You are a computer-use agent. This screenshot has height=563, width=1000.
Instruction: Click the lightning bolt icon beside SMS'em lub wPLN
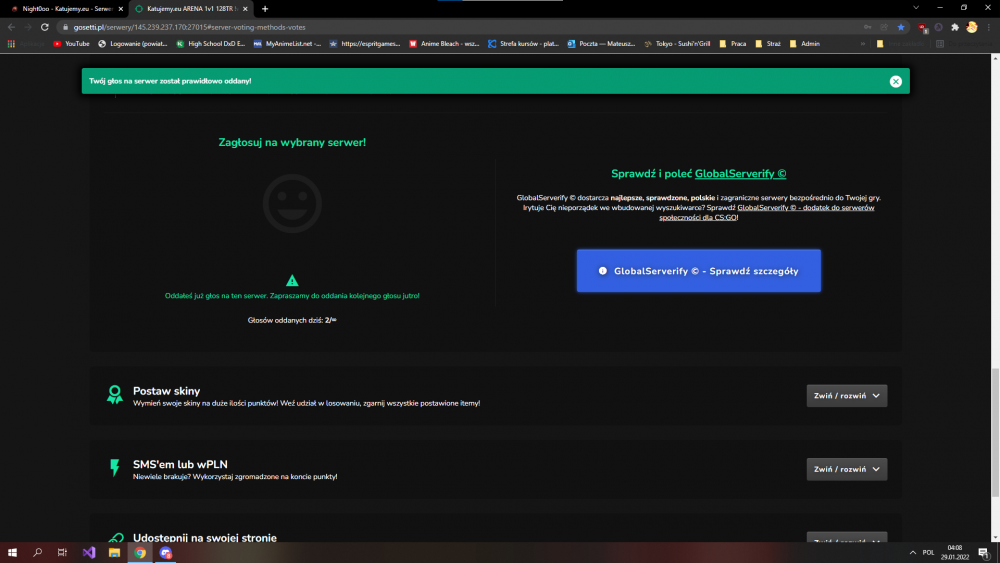[x=115, y=468]
